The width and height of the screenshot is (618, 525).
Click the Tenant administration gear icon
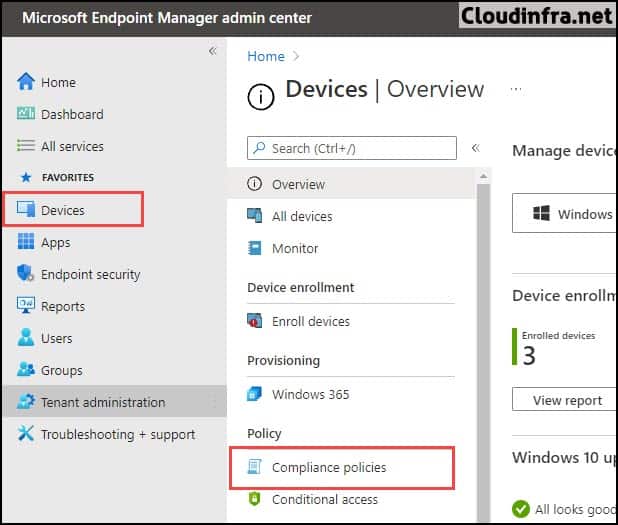tap(26, 401)
